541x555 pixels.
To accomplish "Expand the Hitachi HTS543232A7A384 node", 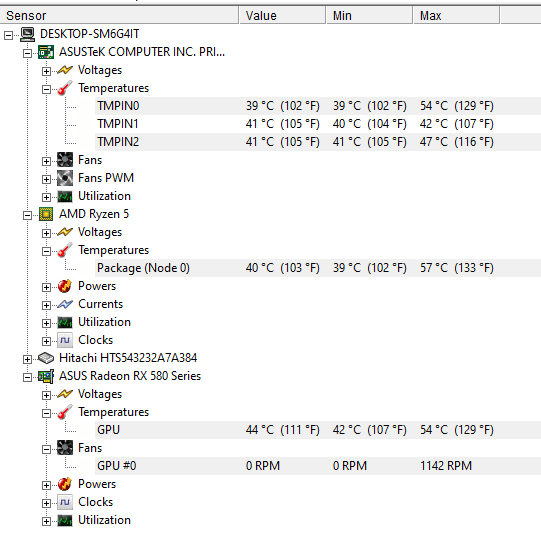I will click(x=27, y=359).
